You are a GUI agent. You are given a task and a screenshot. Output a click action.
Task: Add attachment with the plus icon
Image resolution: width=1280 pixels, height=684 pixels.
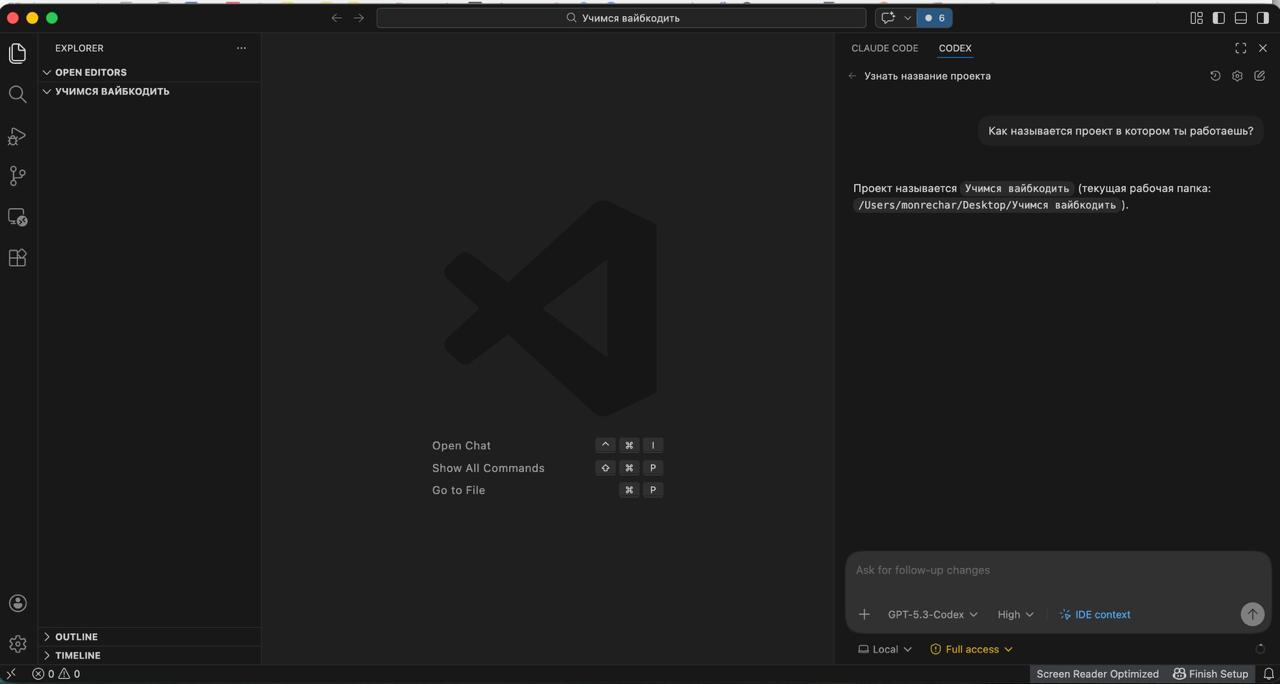(864, 614)
